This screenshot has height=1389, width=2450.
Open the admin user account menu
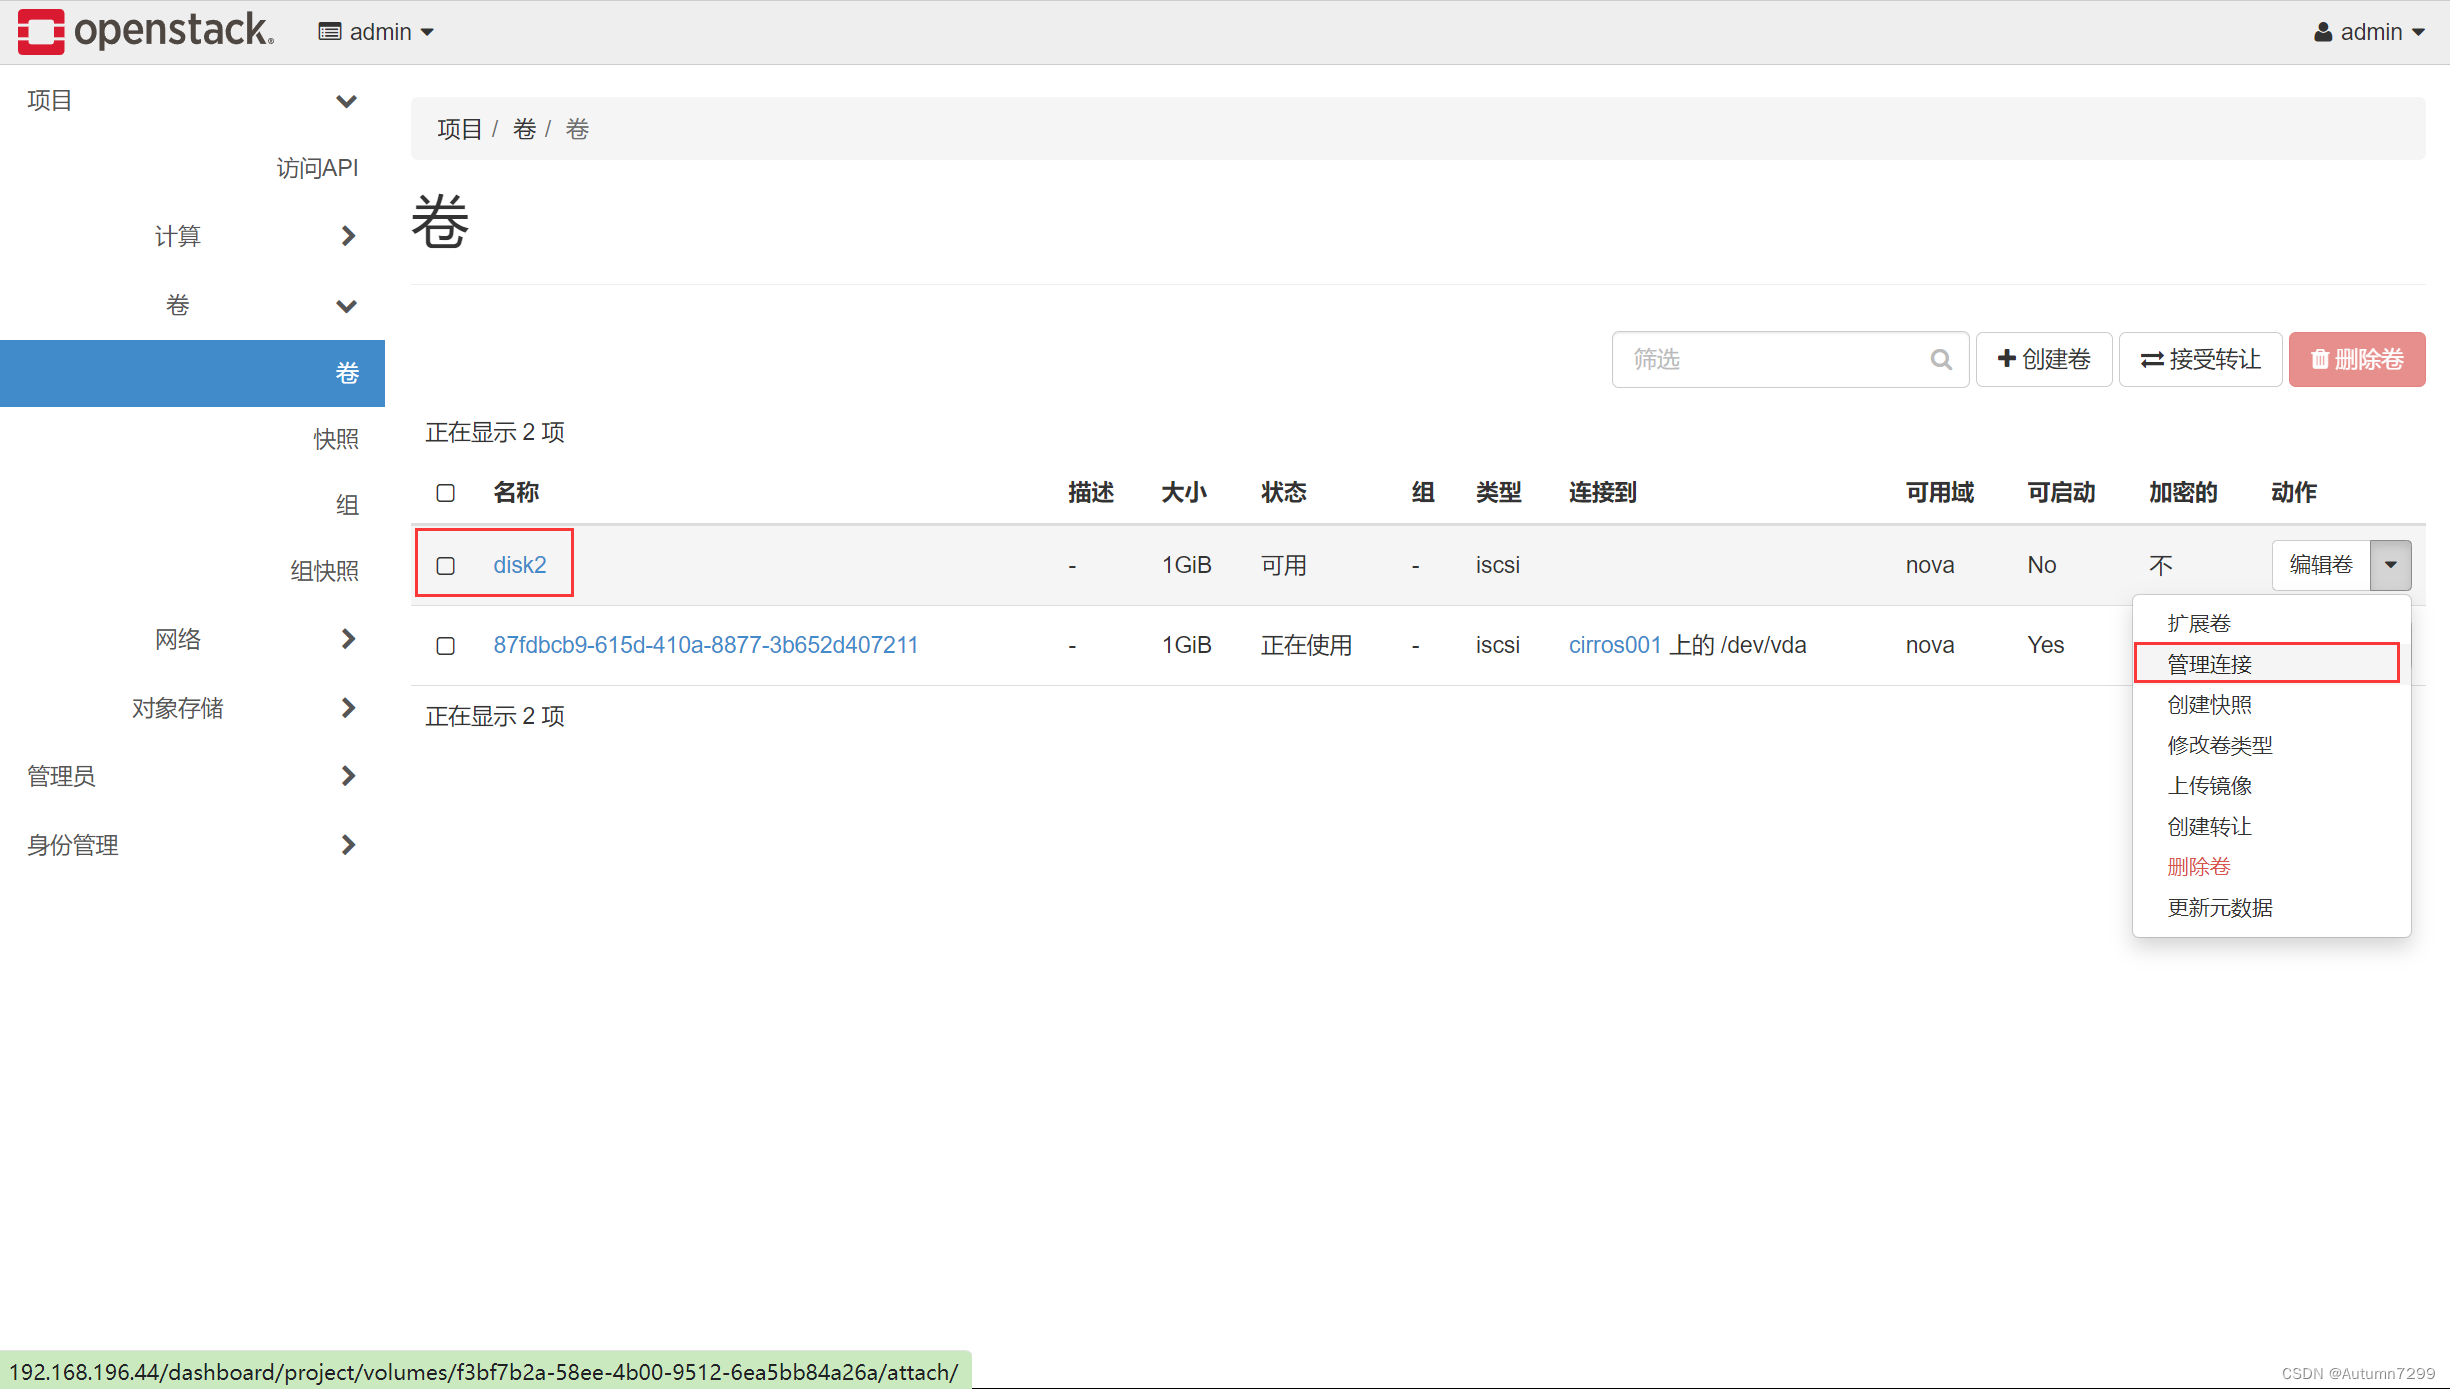click(2369, 32)
